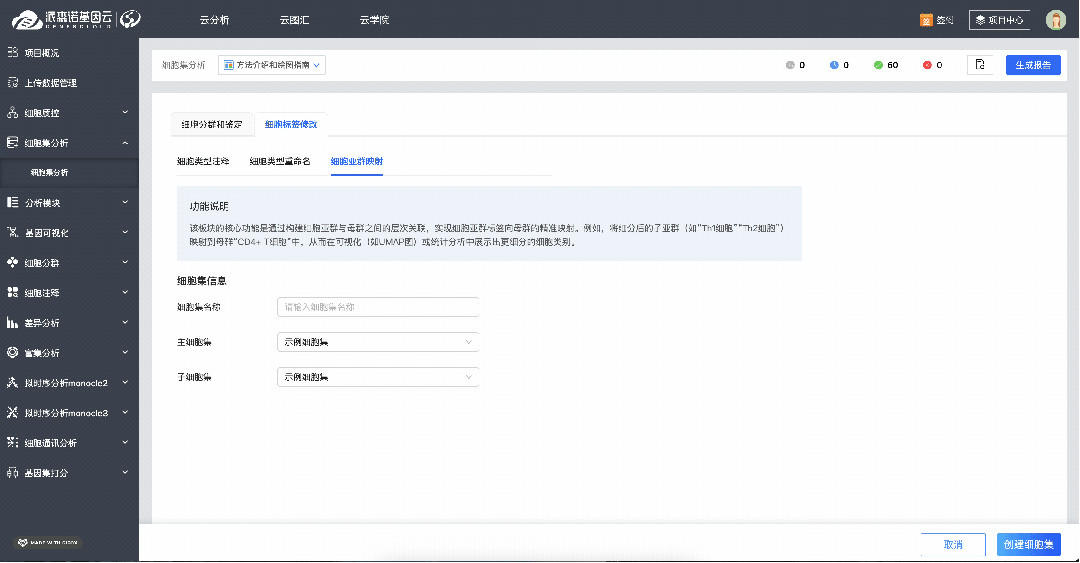Open the 子细胞集 dropdown

[378, 377]
